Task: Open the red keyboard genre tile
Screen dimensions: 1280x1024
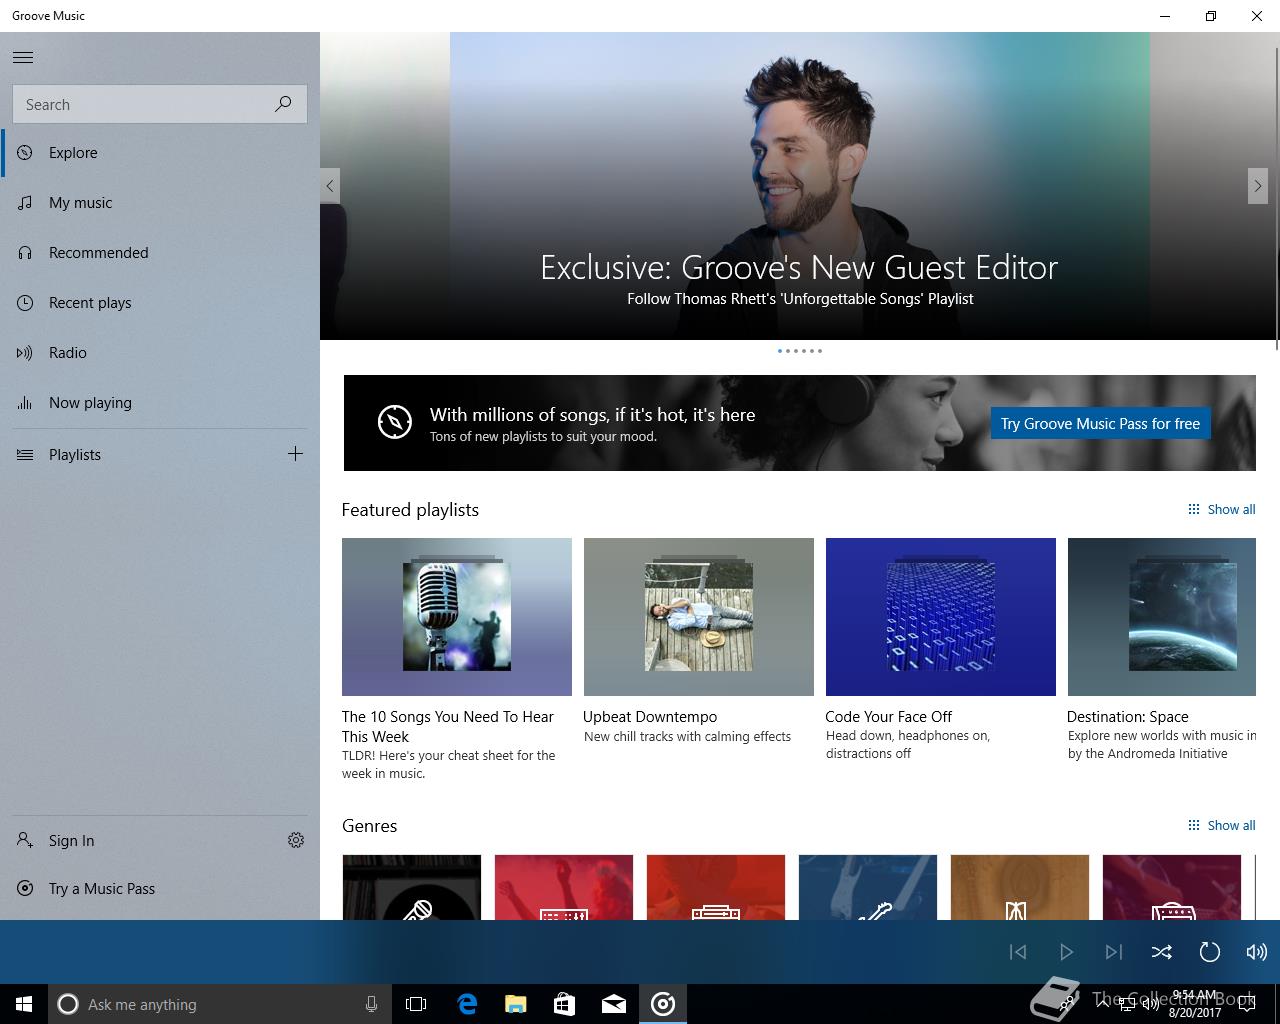Action: click(564, 887)
